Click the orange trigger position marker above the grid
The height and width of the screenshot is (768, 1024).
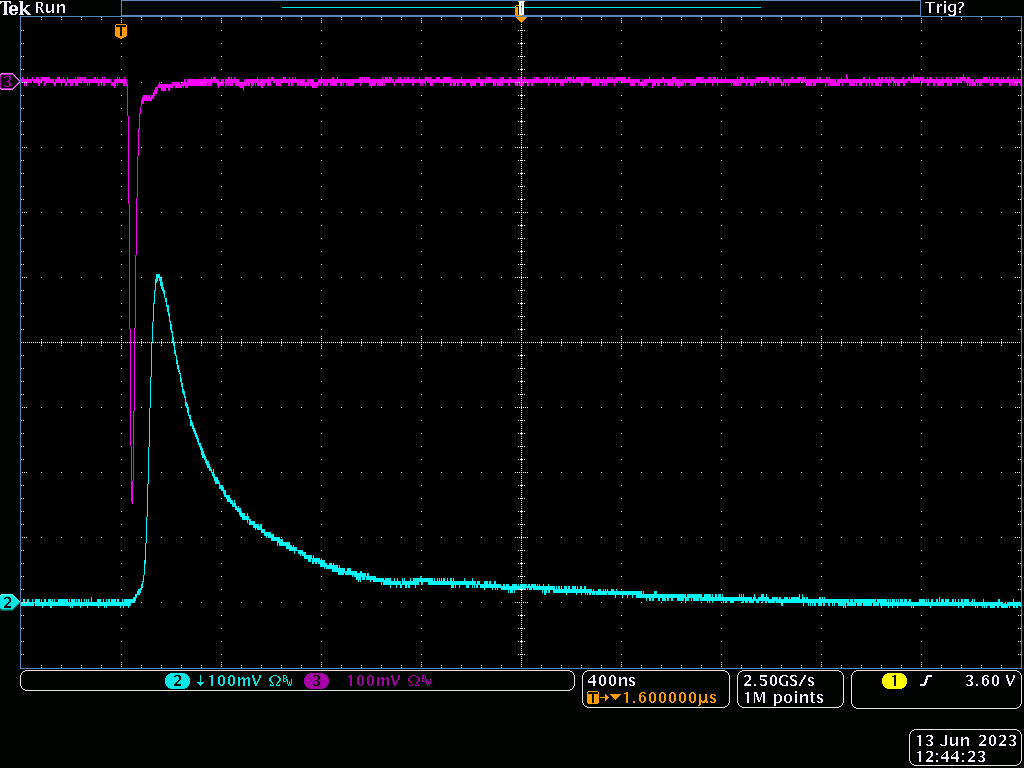(121, 31)
